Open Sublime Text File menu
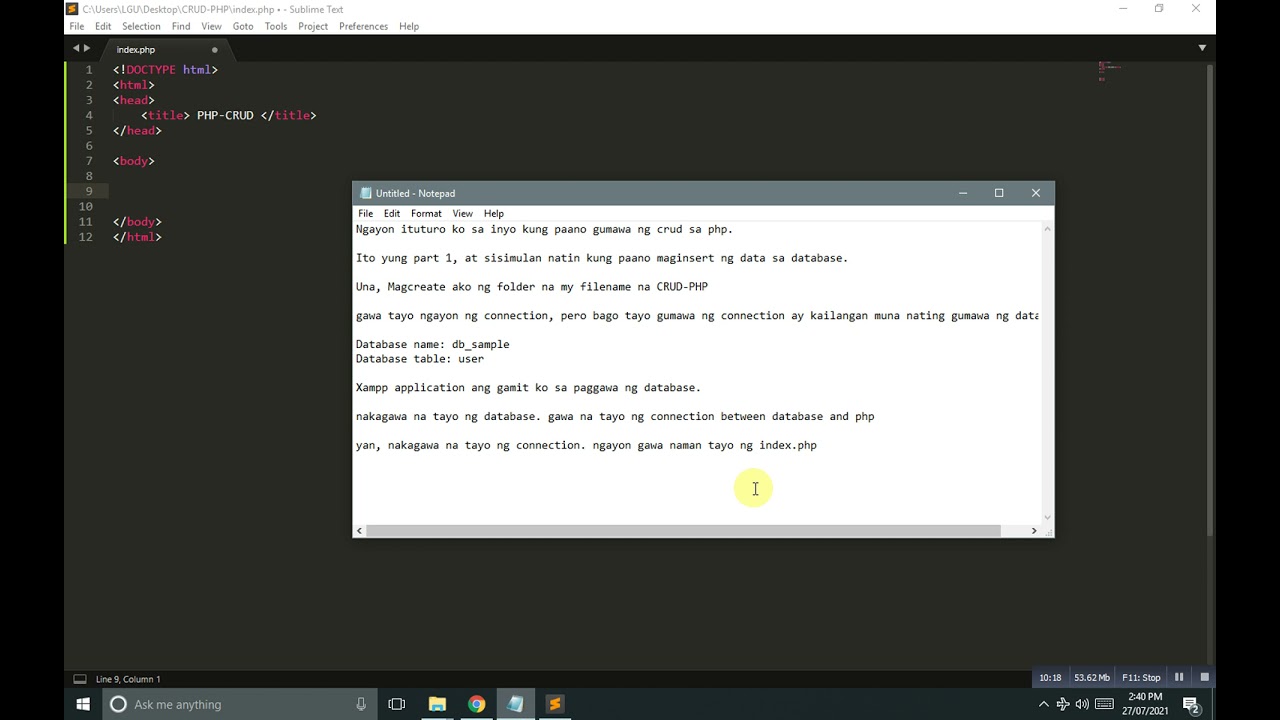1280x720 pixels. 76,26
